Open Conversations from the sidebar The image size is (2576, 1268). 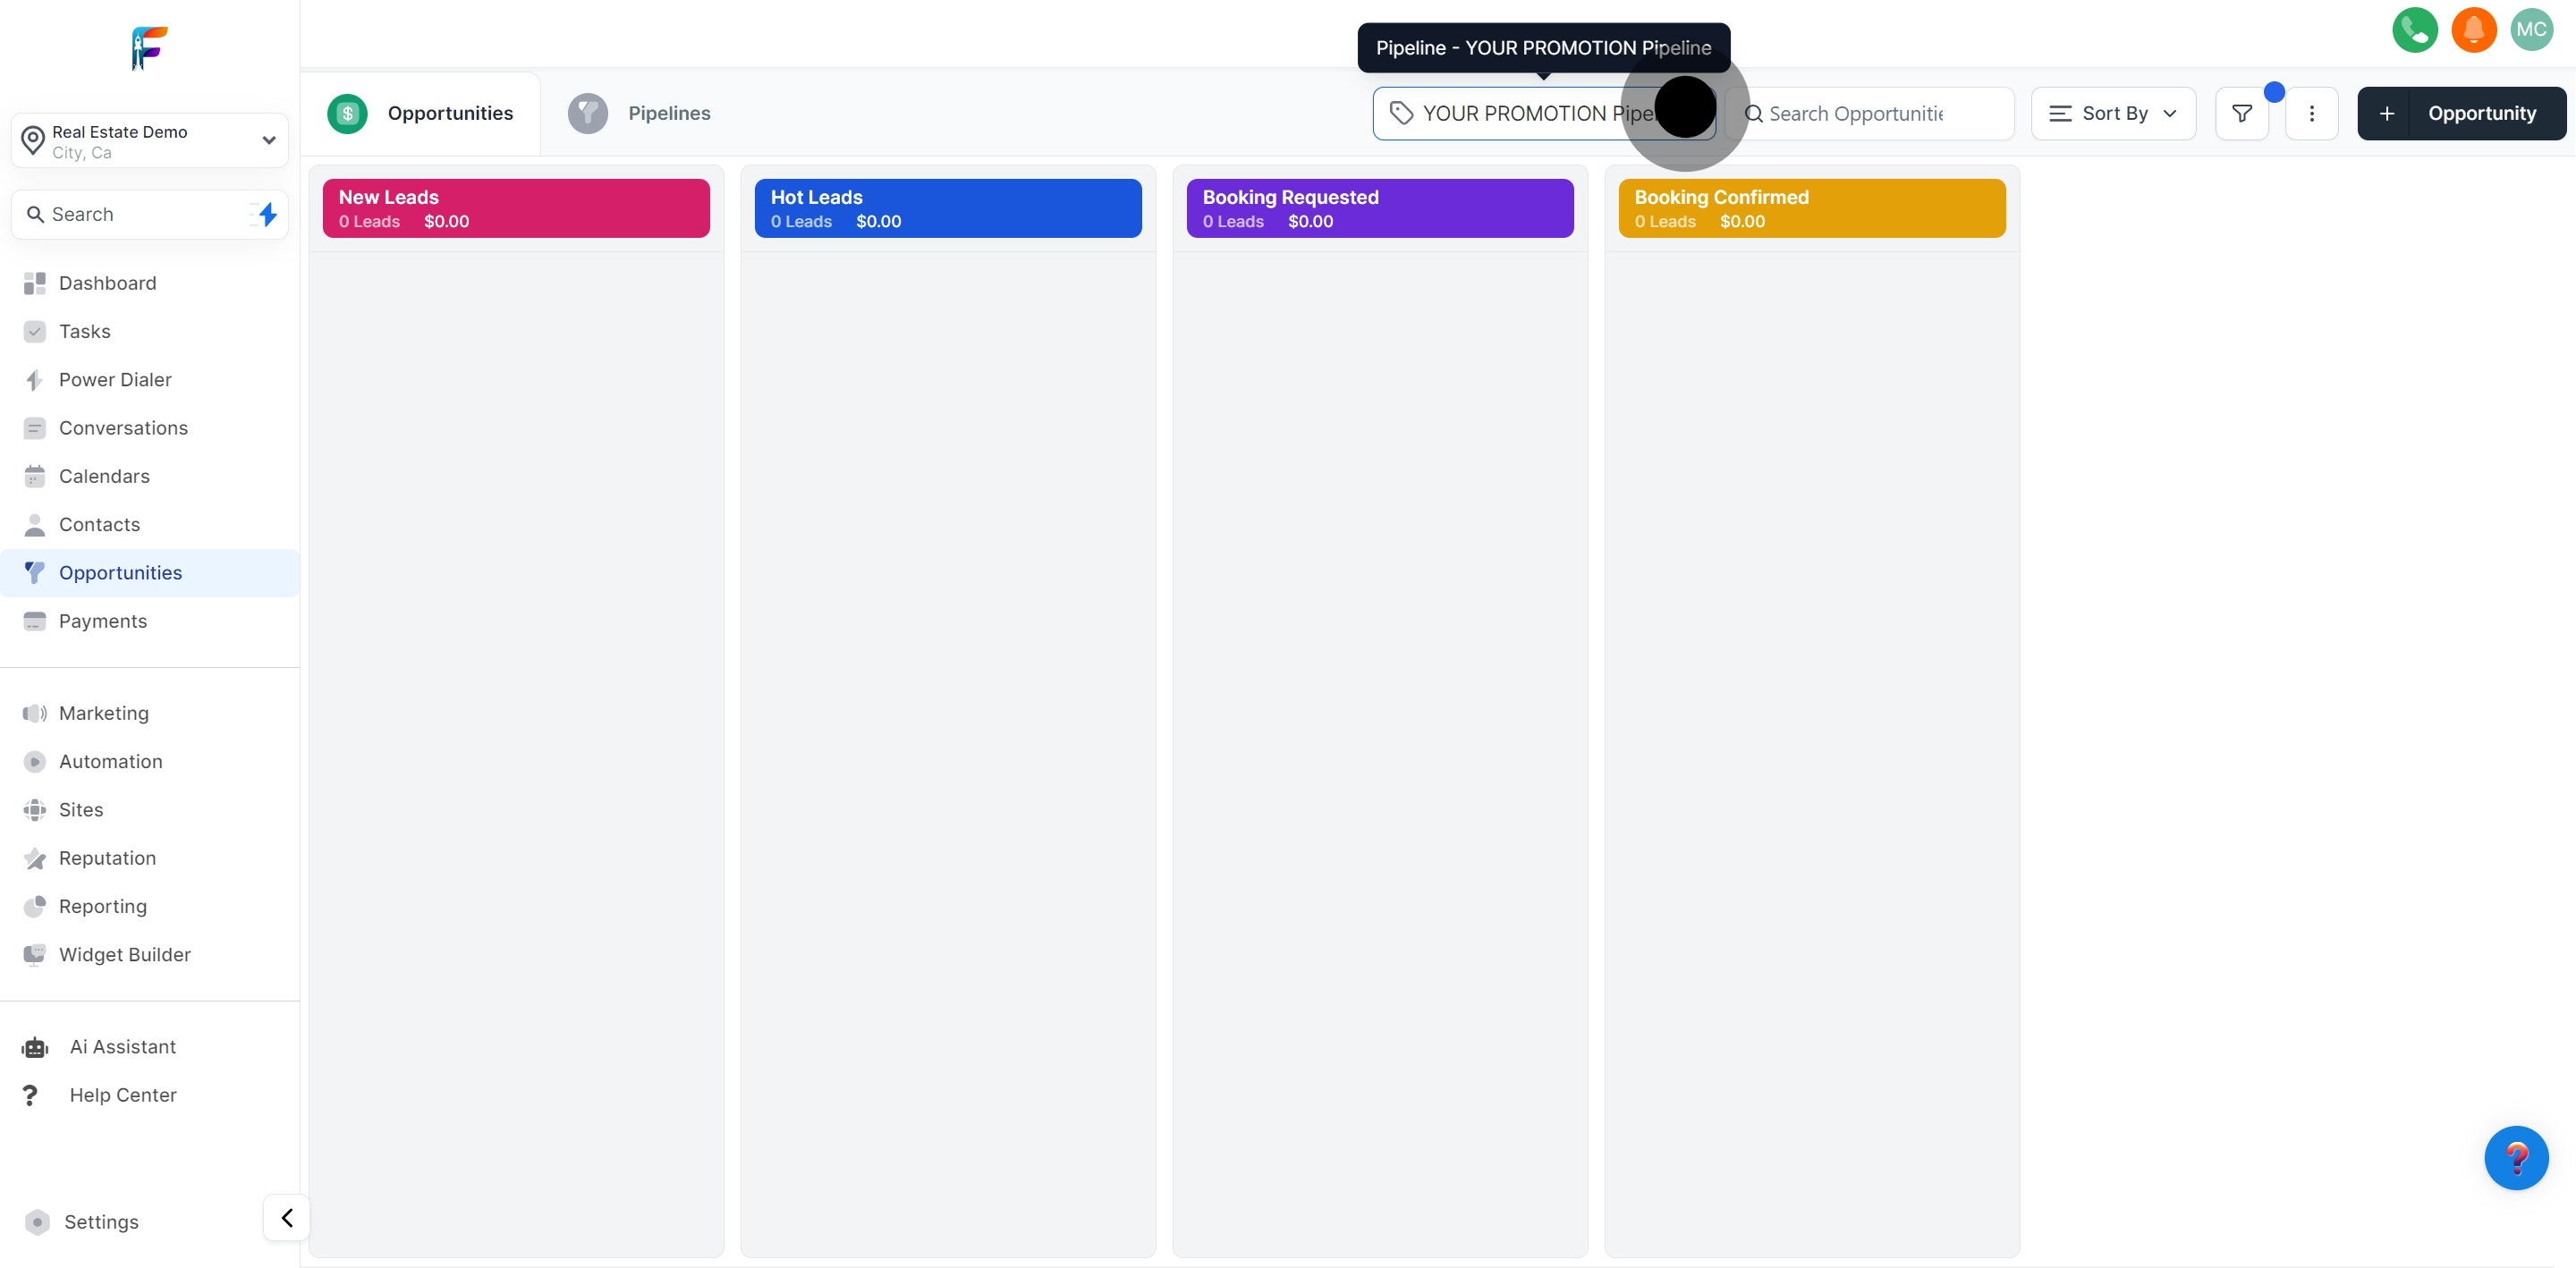pyautogui.click(x=123, y=428)
